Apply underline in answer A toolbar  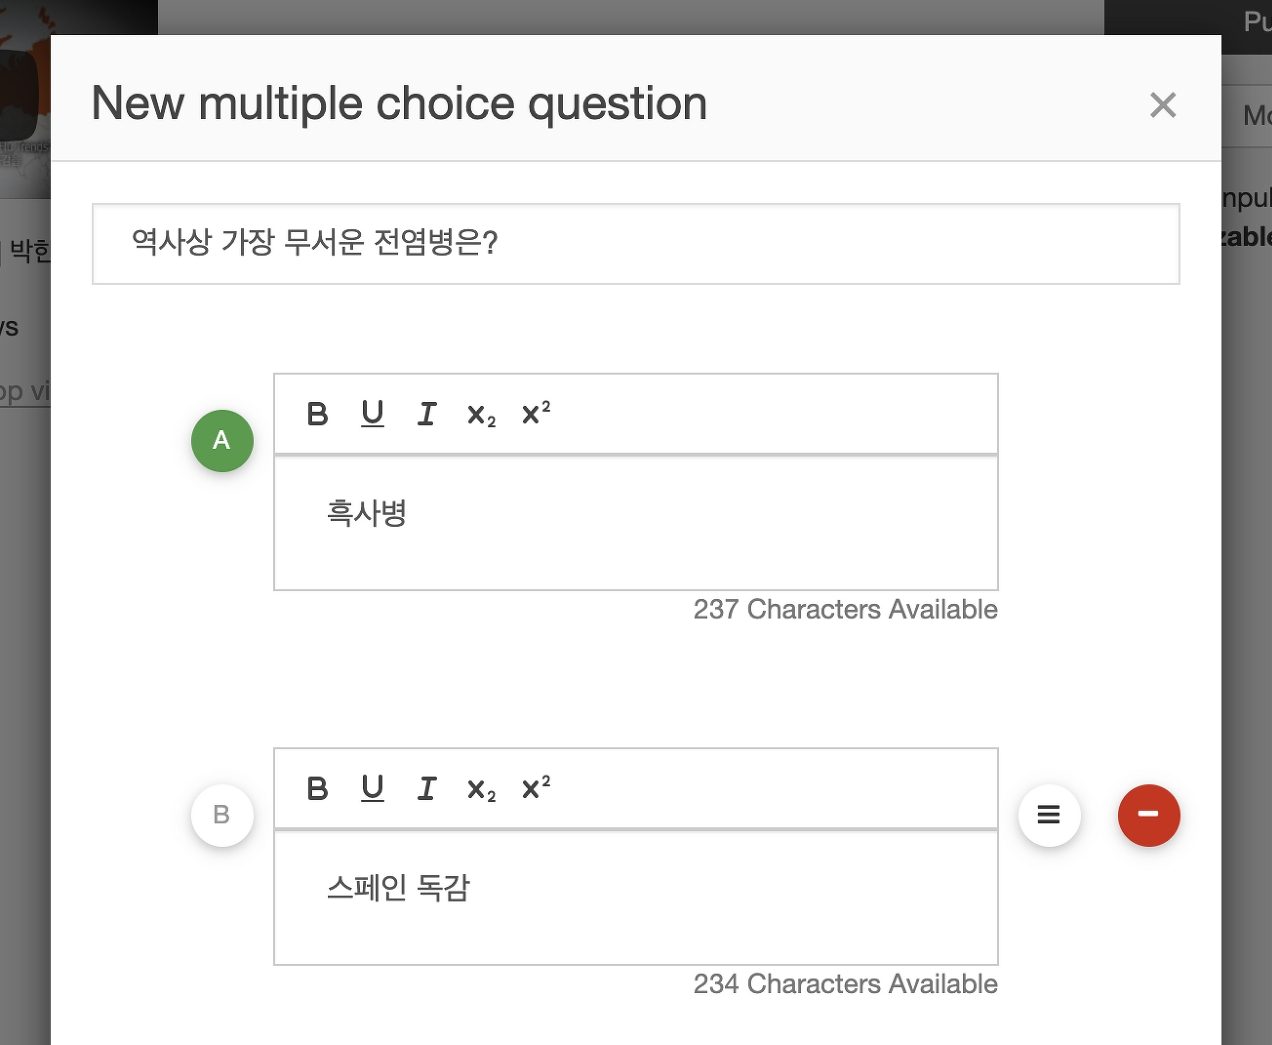pos(372,414)
